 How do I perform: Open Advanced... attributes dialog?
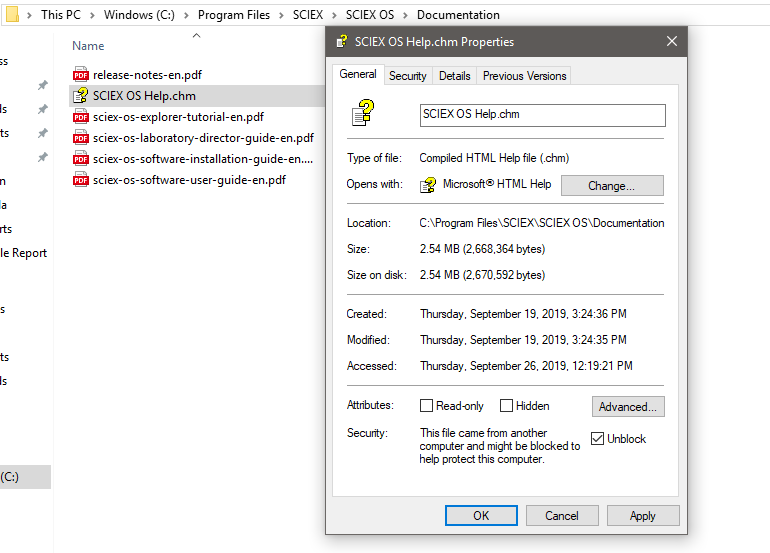tap(628, 407)
